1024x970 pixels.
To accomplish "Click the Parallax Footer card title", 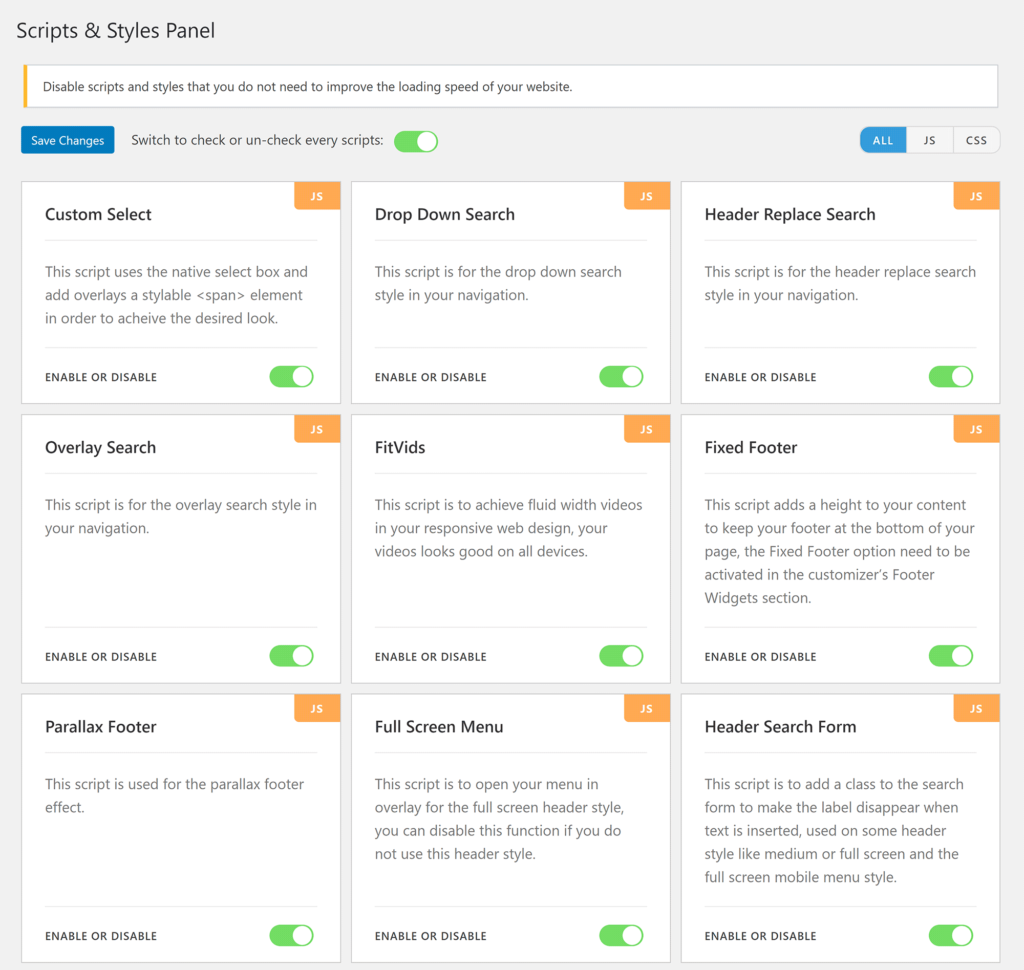I will coord(101,727).
